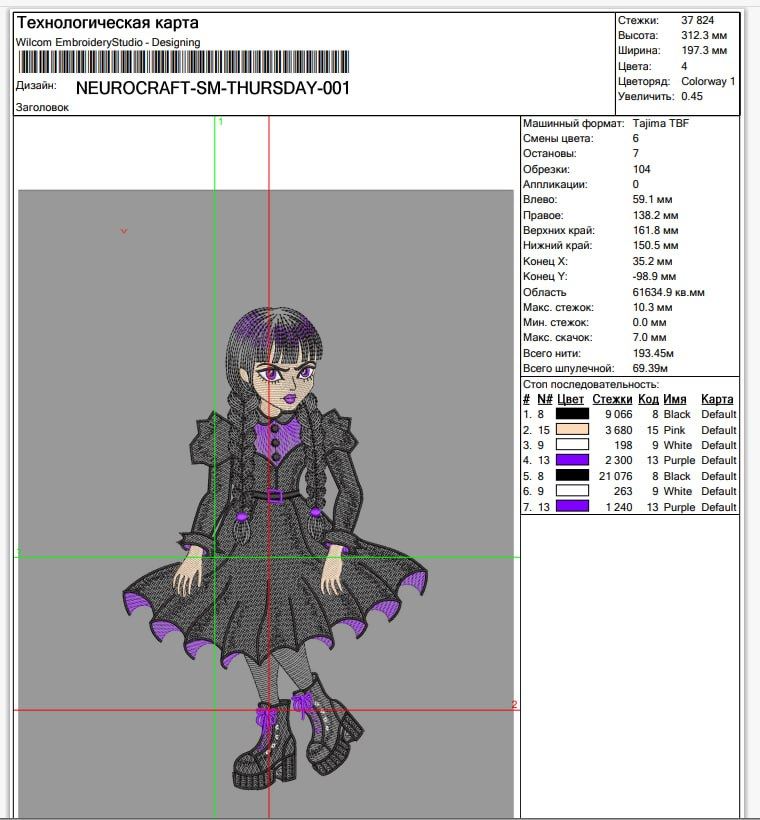This screenshot has height=820, width=760.
Task: Click the white swatch in row 3
Action: [x=572, y=445]
